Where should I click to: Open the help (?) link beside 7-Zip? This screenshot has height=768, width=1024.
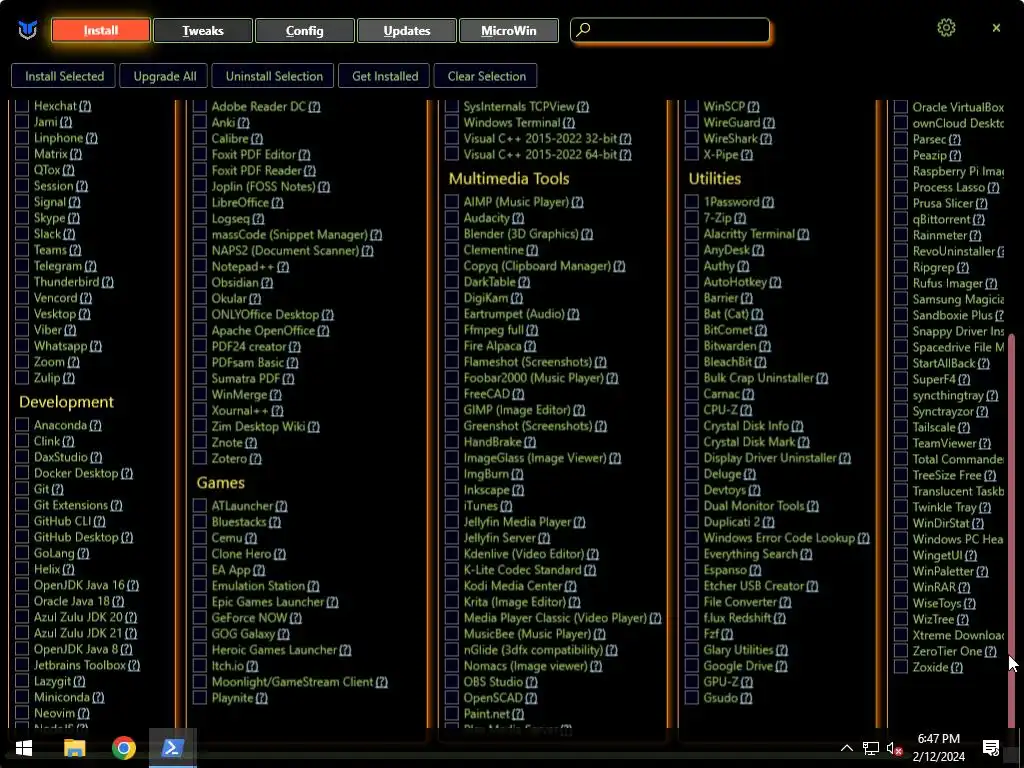pyautogui.click(x=740, y=218)
